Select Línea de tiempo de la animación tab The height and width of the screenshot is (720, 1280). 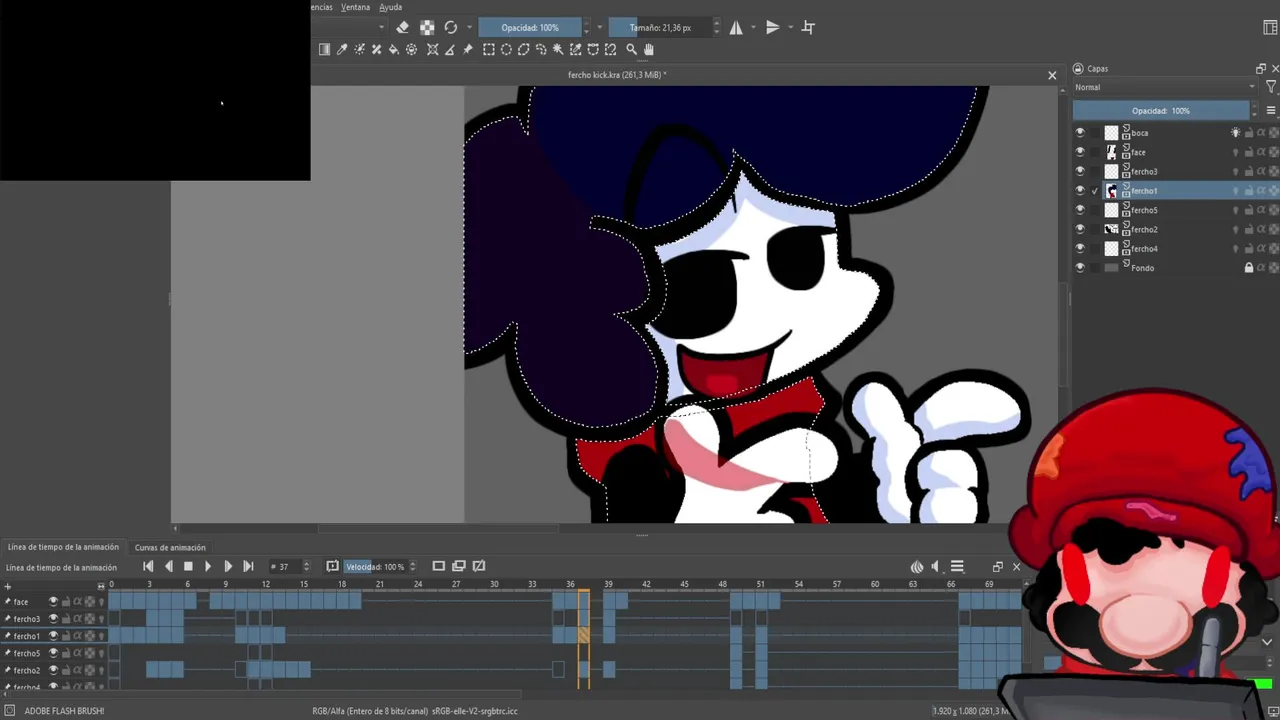[63, 548]
